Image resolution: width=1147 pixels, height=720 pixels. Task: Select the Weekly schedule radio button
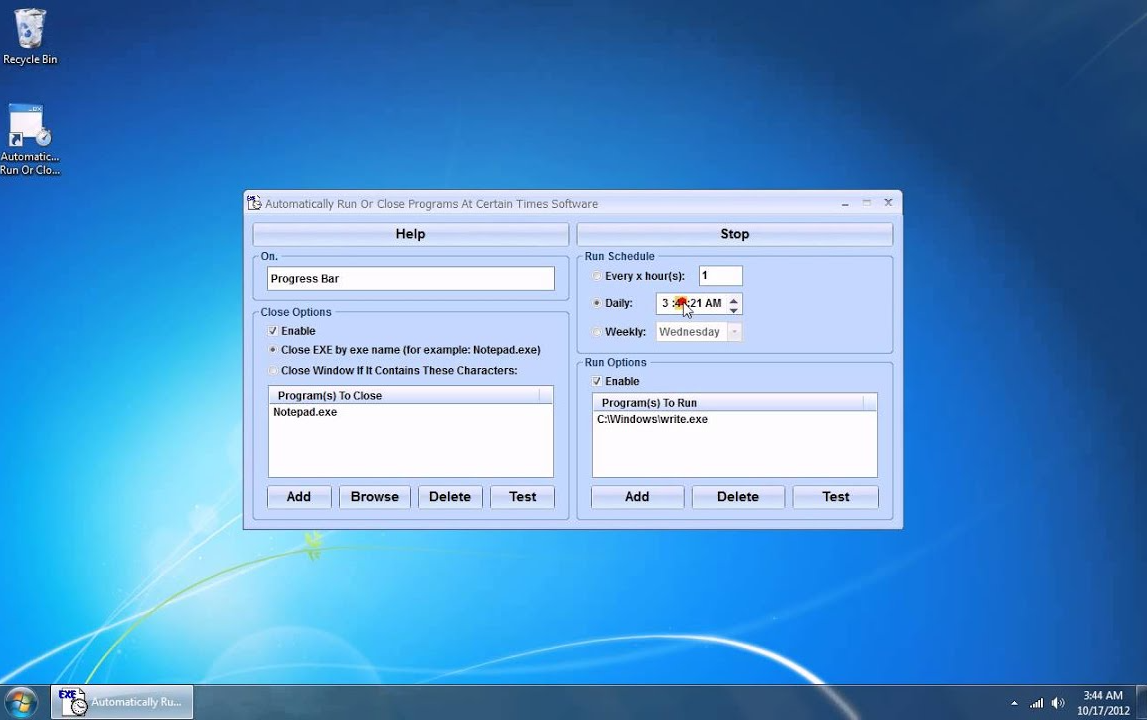pyautogui.click(x=597, y=332)
